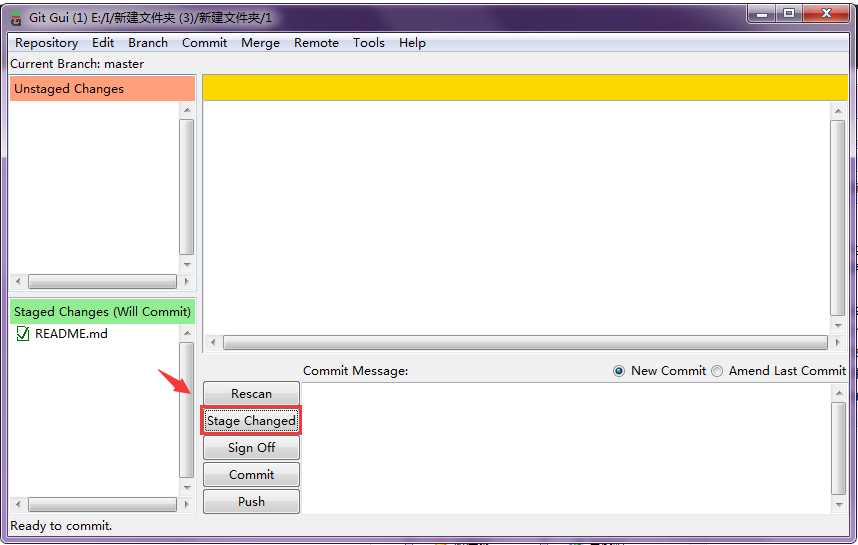This screenshot has width=858, height=545.
Task: Click the Unstaged Changes scroll right arrow
Action: pos(187,281)
